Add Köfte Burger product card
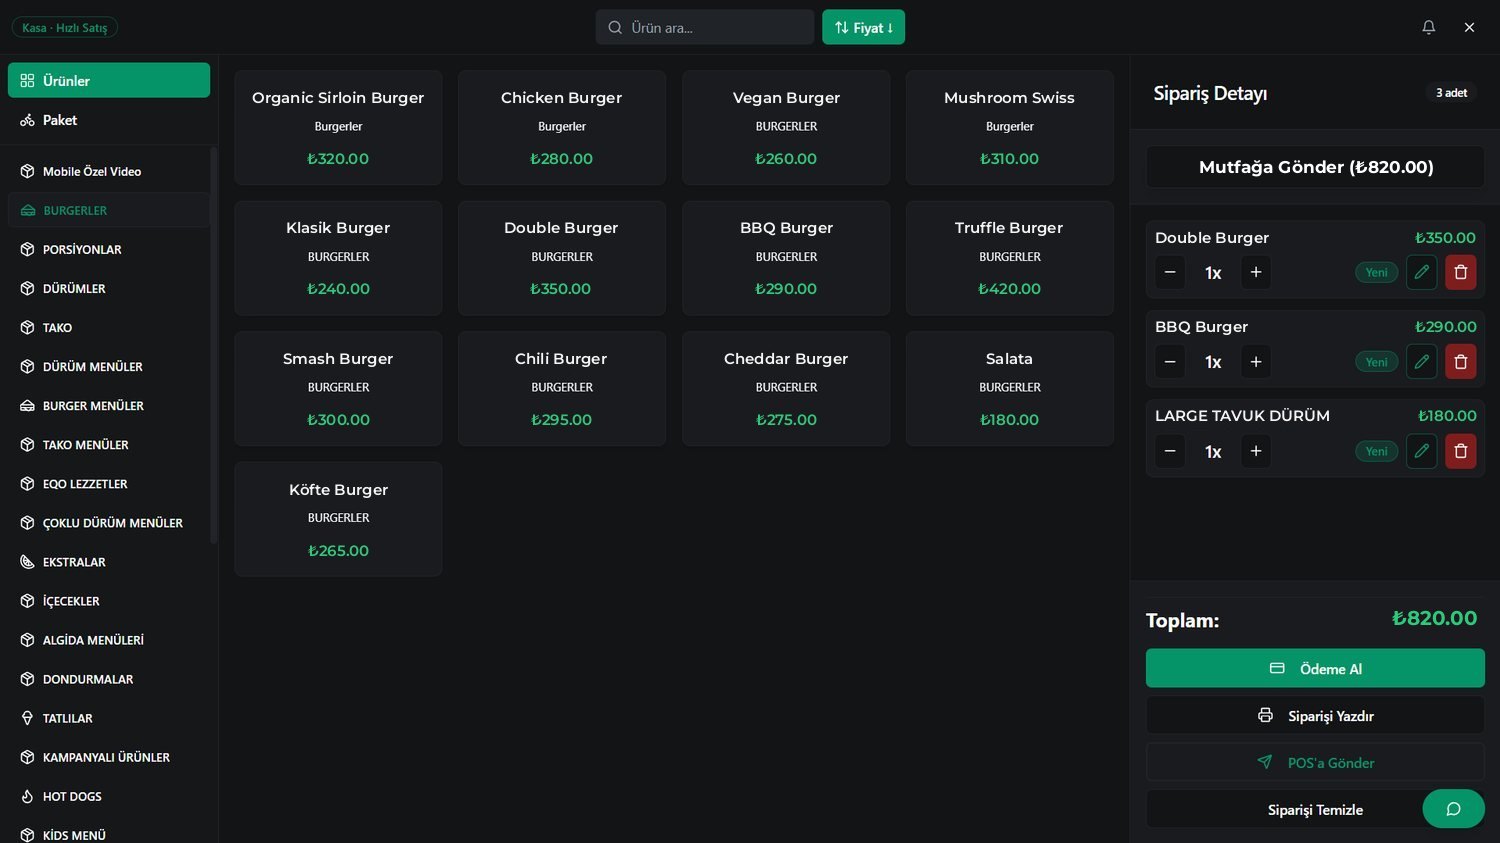 (338, 519)
